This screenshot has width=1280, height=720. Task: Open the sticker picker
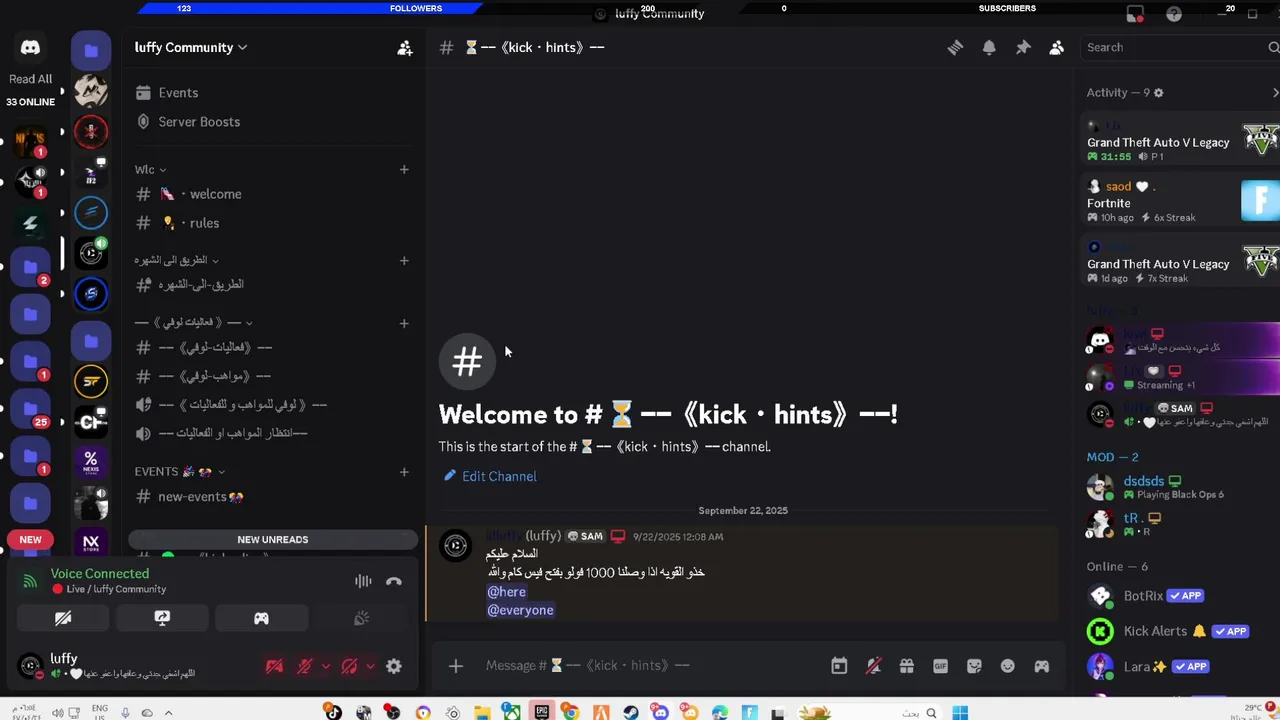coord(974,666)
